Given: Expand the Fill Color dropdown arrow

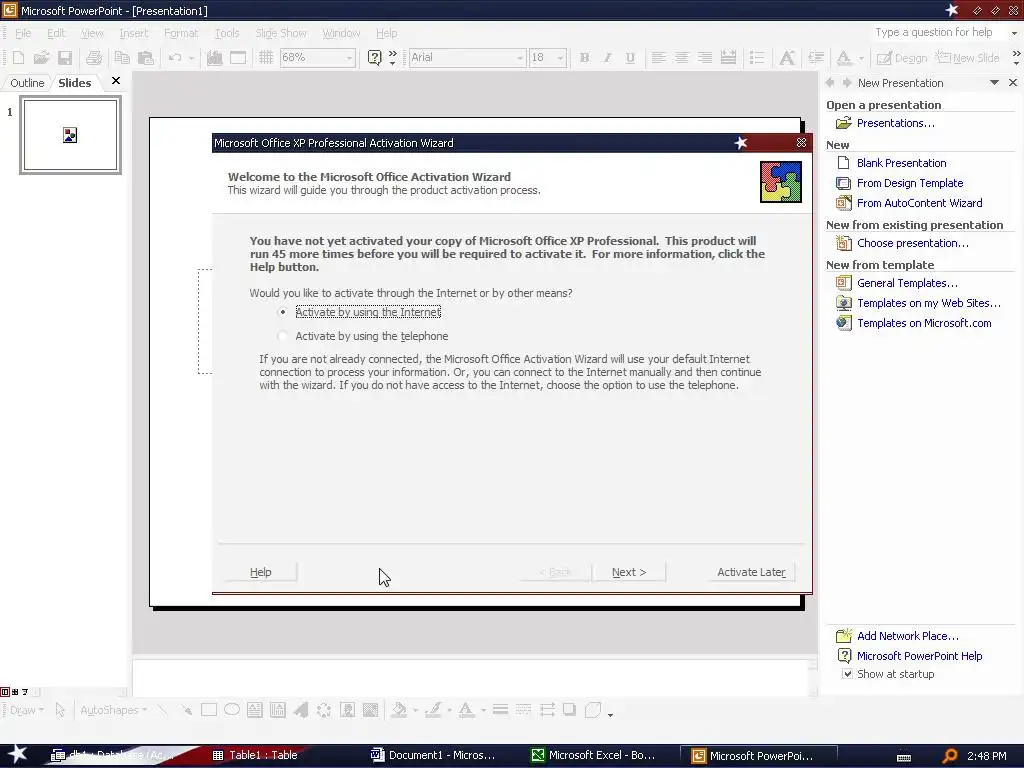Looking at the screenshot, I should (415, 711).
